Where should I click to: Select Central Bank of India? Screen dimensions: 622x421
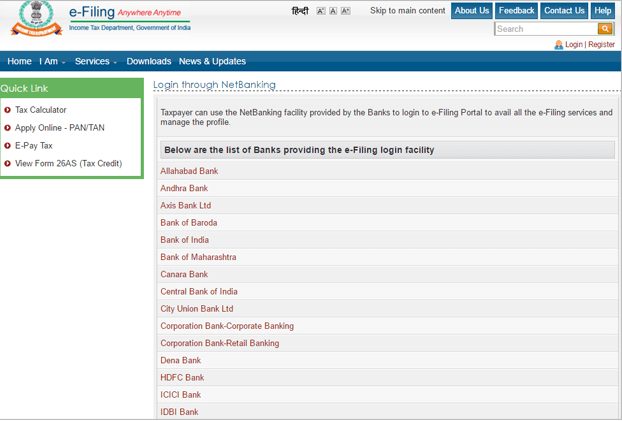pyautogui.click(x=199, y=292)
